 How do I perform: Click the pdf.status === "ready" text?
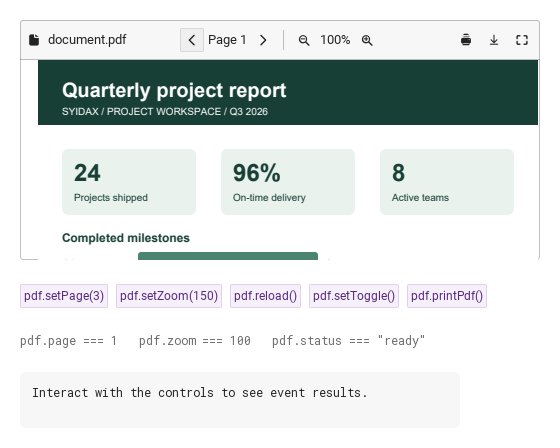[349, 341]
